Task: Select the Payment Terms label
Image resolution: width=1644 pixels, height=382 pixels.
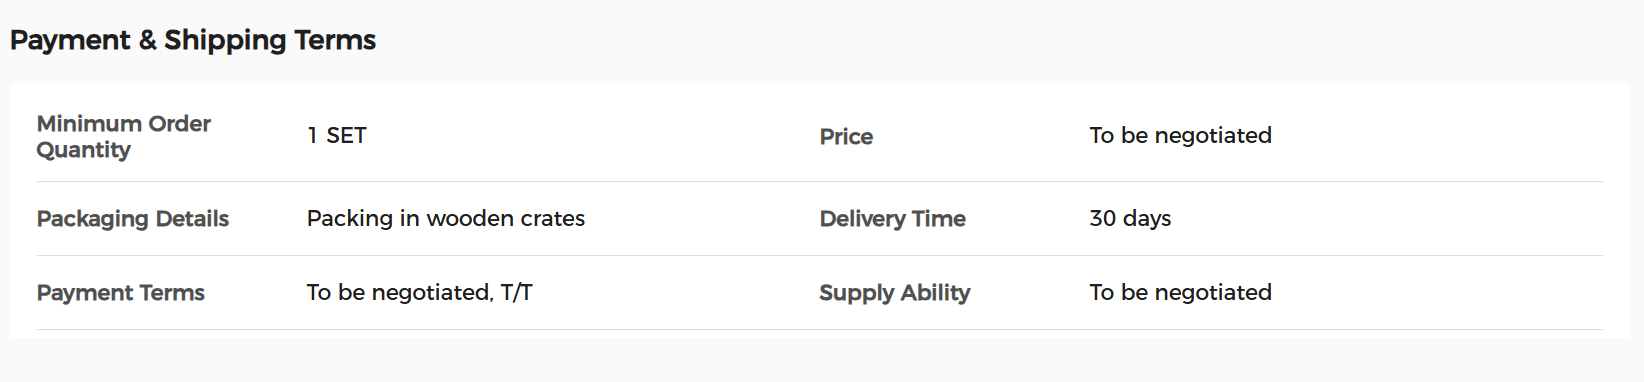Action: click(x=121, y=292)
